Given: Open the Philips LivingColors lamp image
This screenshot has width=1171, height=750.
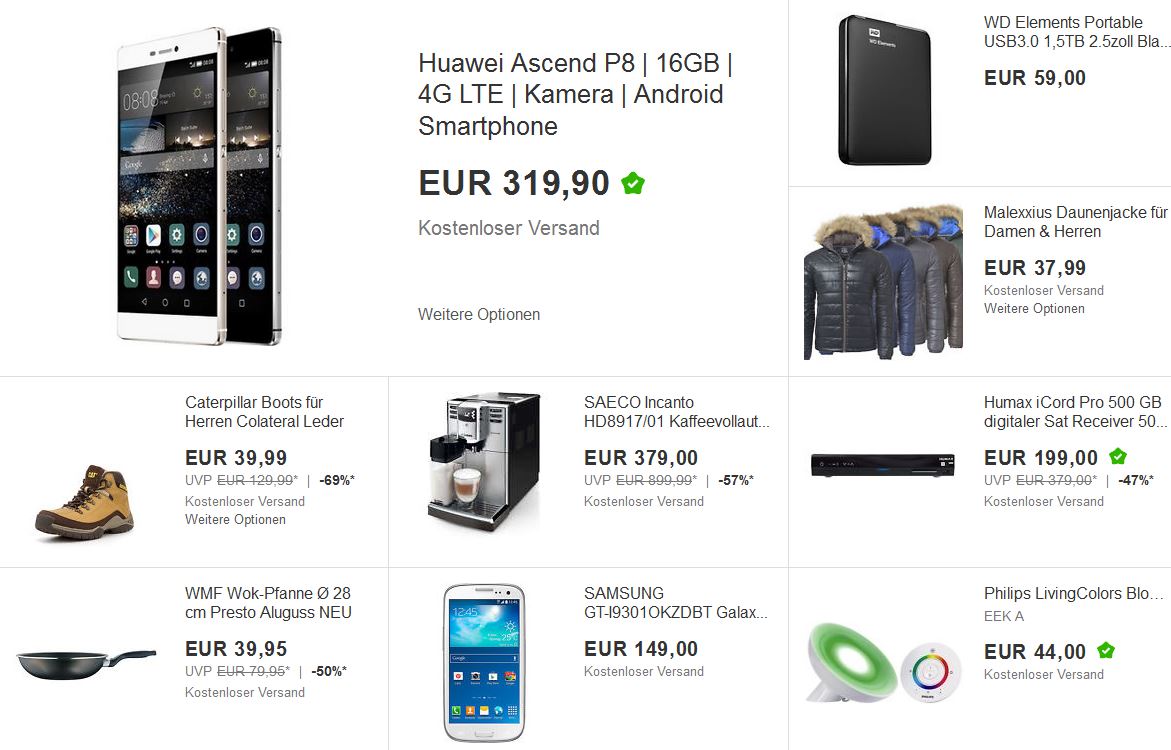Looking at the screenshot, I should [x=884, y=663].
